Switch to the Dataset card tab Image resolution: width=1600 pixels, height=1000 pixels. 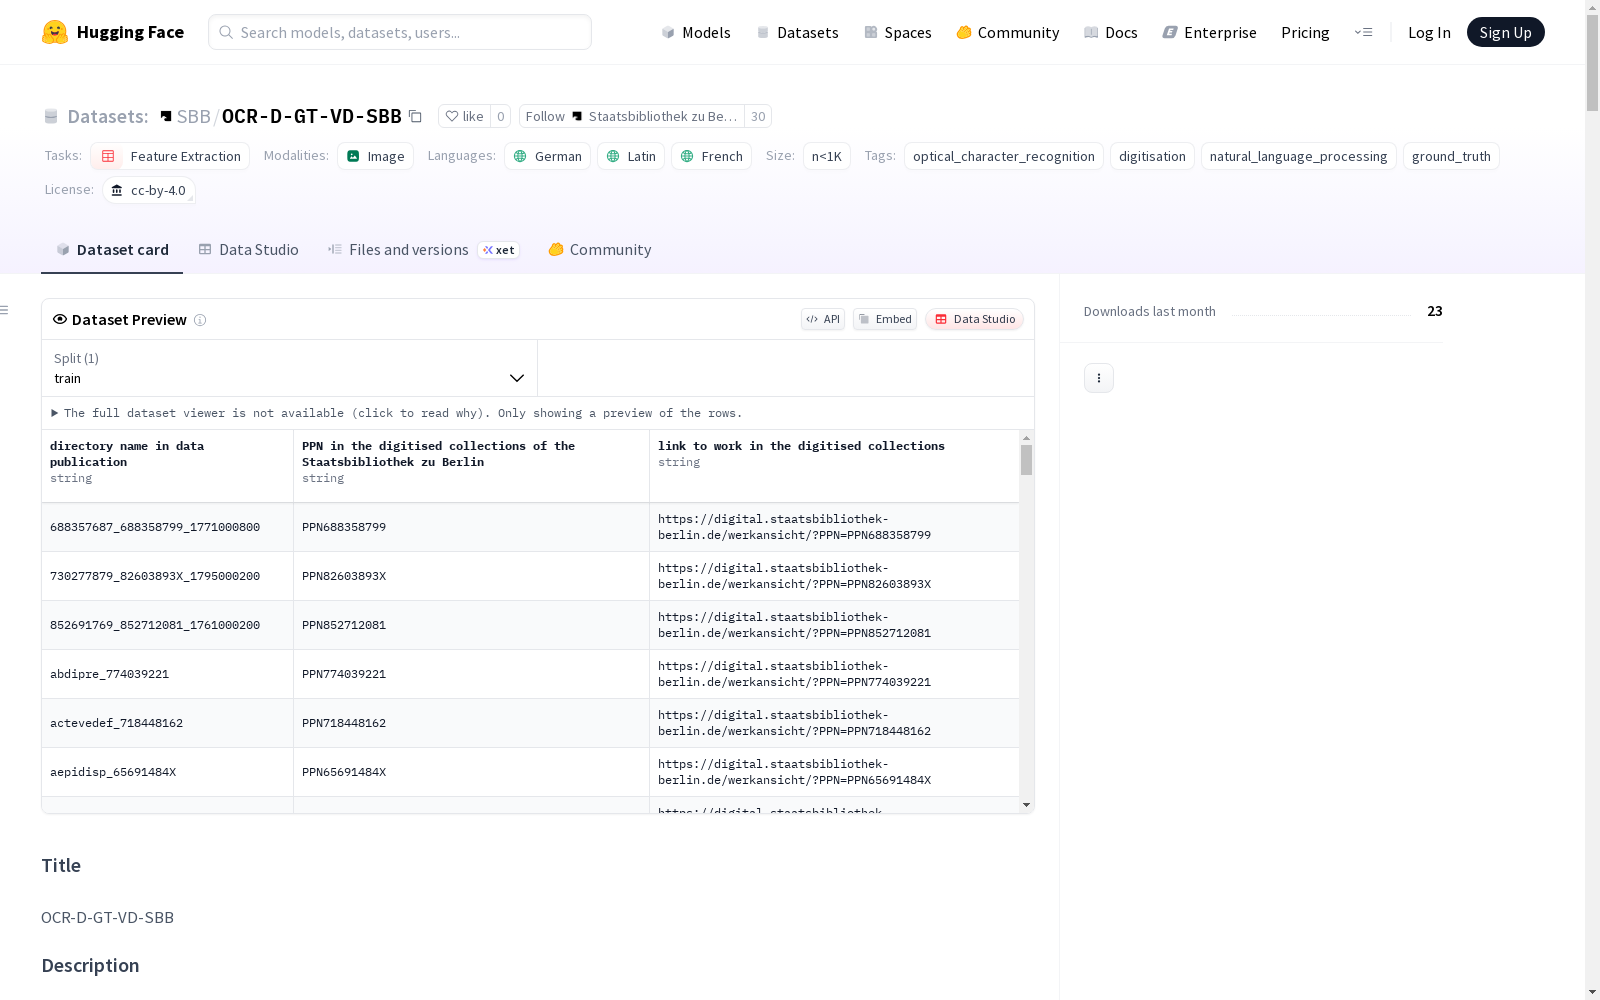[112, 250]
